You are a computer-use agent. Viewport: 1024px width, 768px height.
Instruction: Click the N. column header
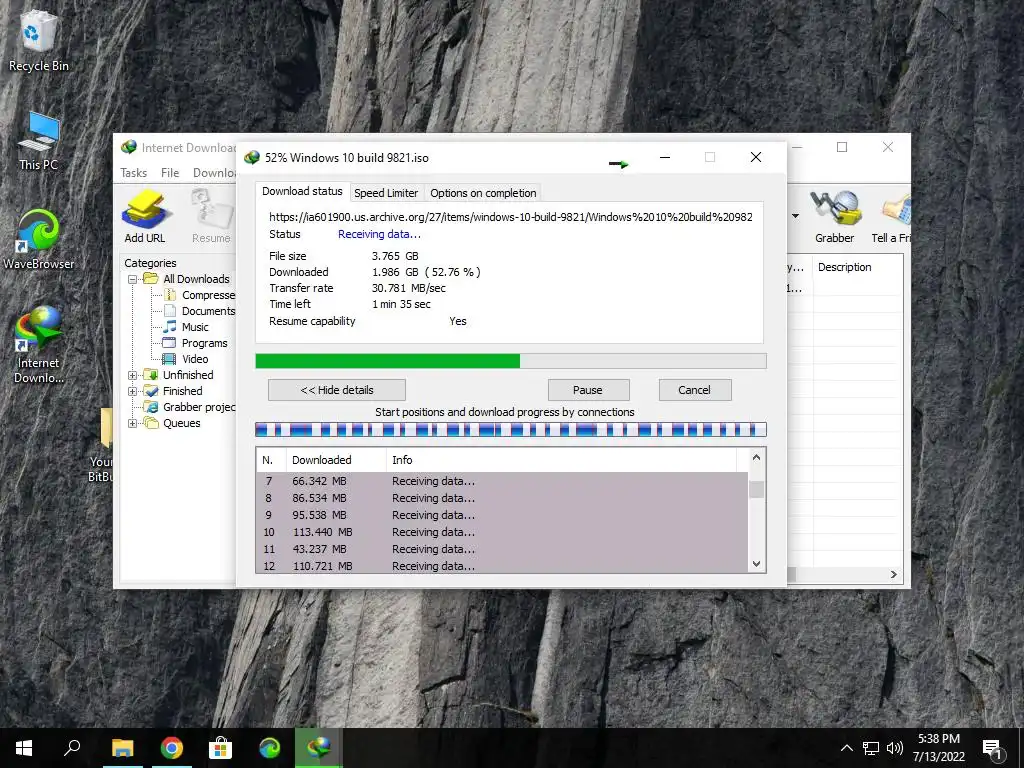click(x=272, y=460)
